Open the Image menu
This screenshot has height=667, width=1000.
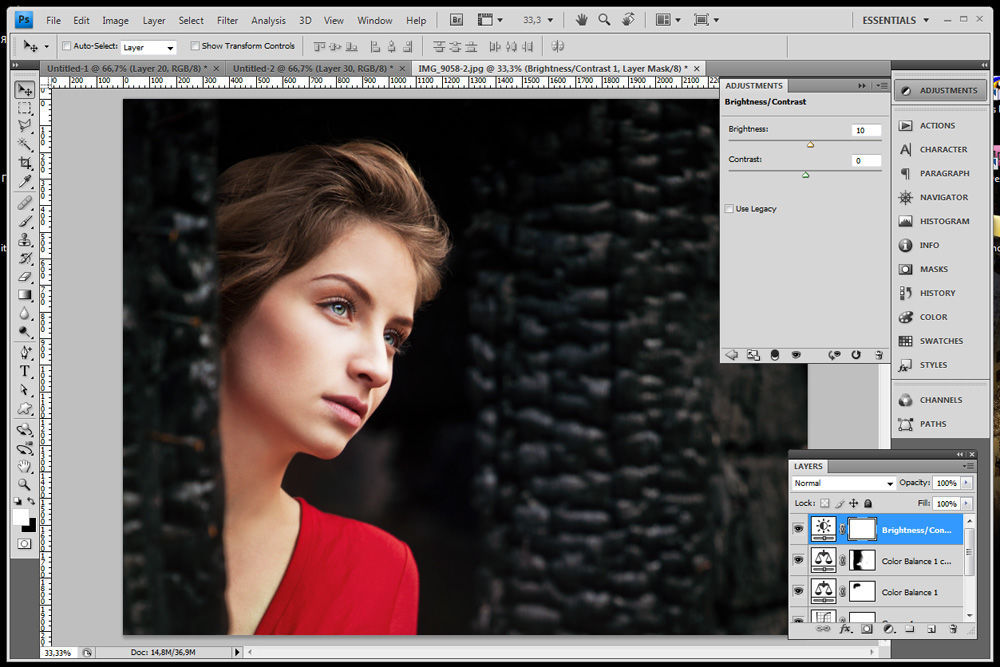click(x=115, y=20)
